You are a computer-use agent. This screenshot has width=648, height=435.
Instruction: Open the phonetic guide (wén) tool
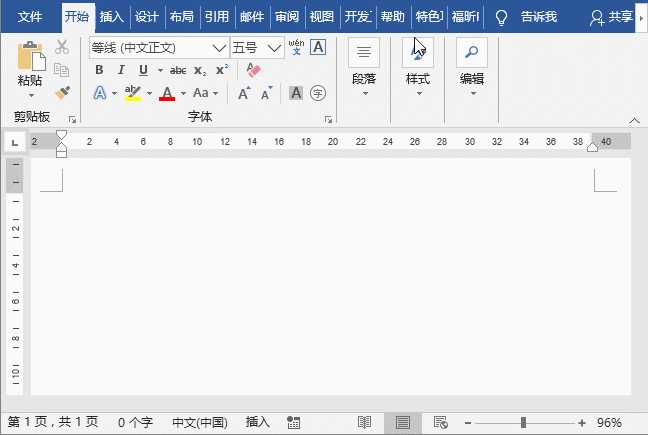pos(296,47)
